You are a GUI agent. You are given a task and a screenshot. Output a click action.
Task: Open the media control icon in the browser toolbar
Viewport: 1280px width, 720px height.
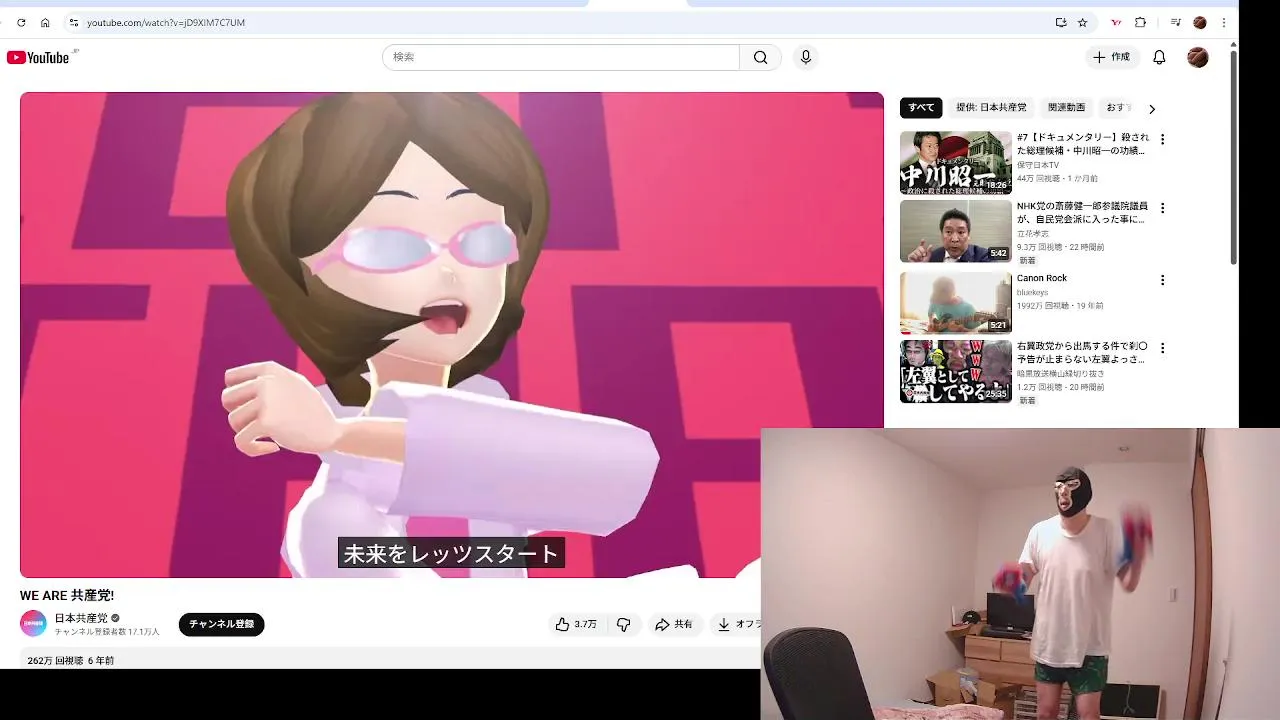(1176, 22)
